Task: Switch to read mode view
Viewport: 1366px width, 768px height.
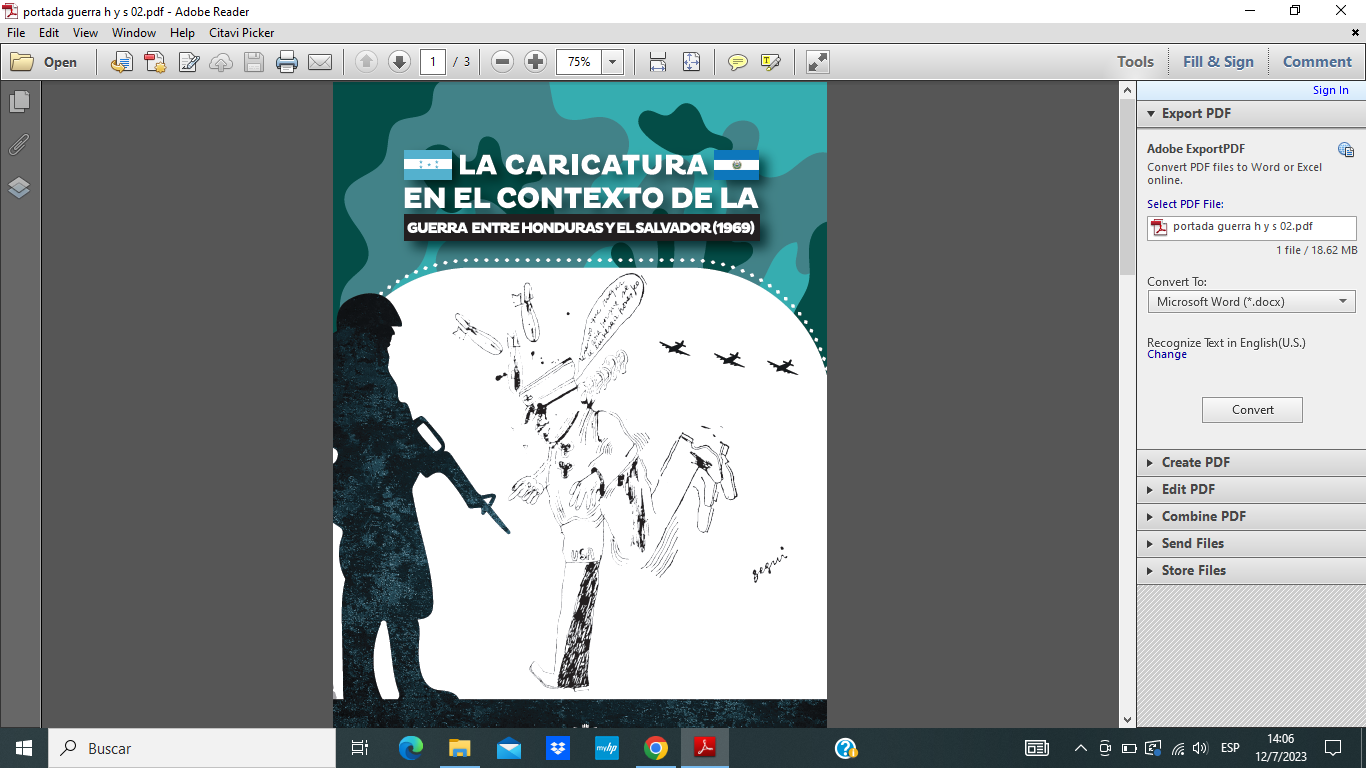Action: pyautogui.click(x=817, y=62)
